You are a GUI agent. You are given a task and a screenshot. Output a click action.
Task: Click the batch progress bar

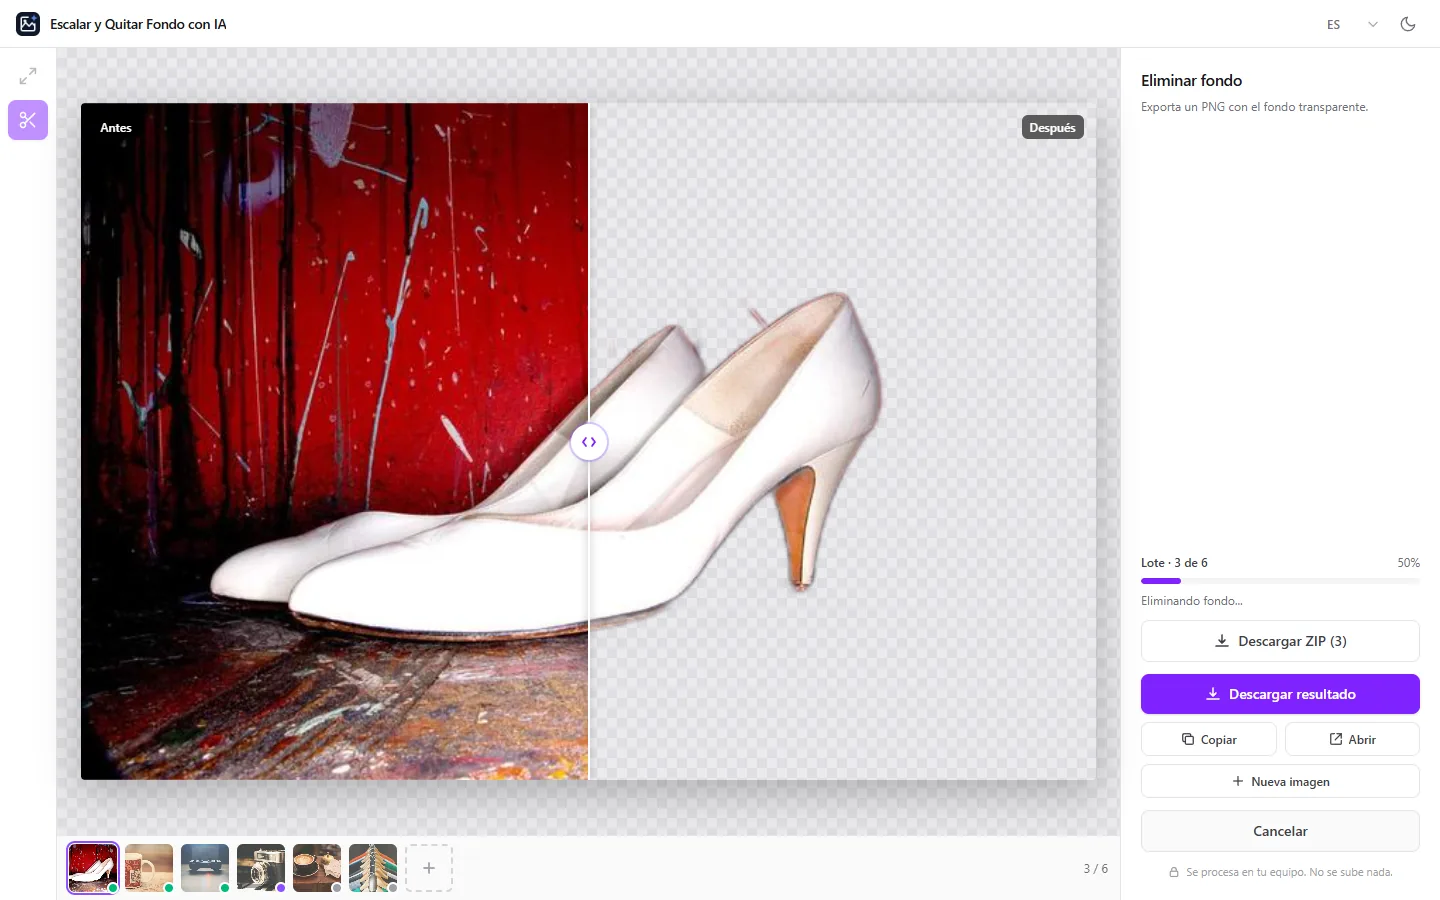[1280, 581]
